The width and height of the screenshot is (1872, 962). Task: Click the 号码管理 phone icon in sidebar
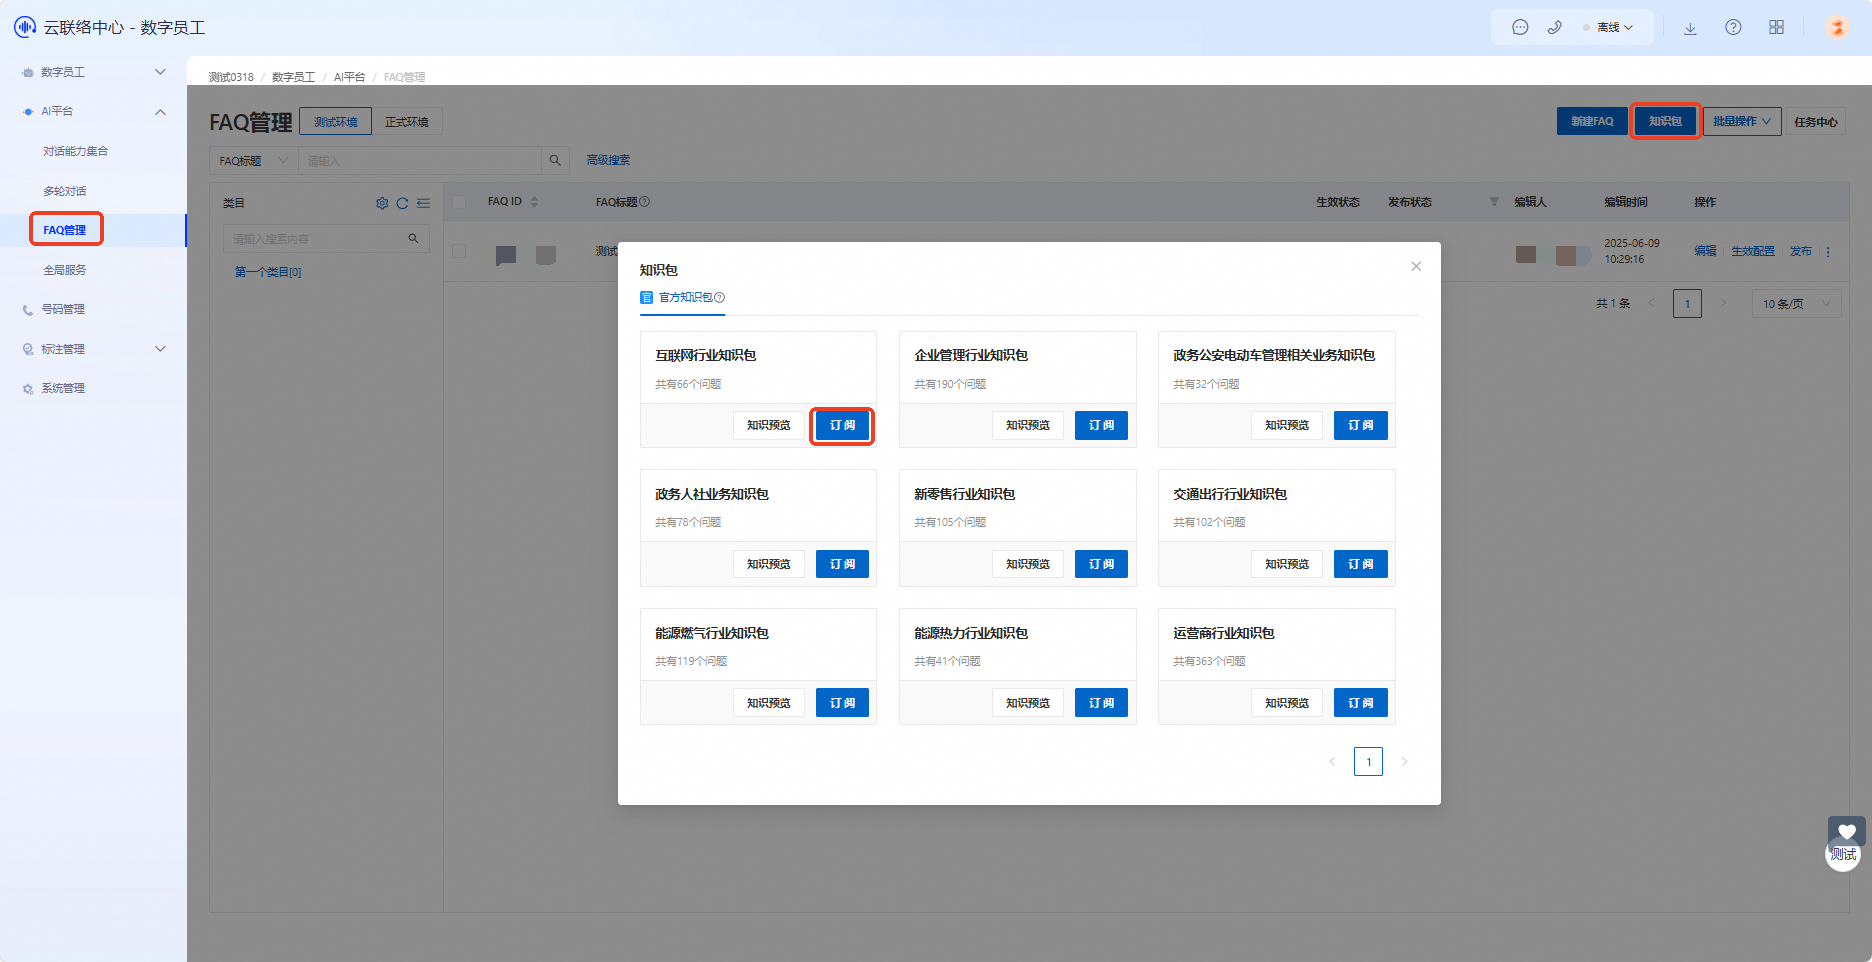pos(28,310)
